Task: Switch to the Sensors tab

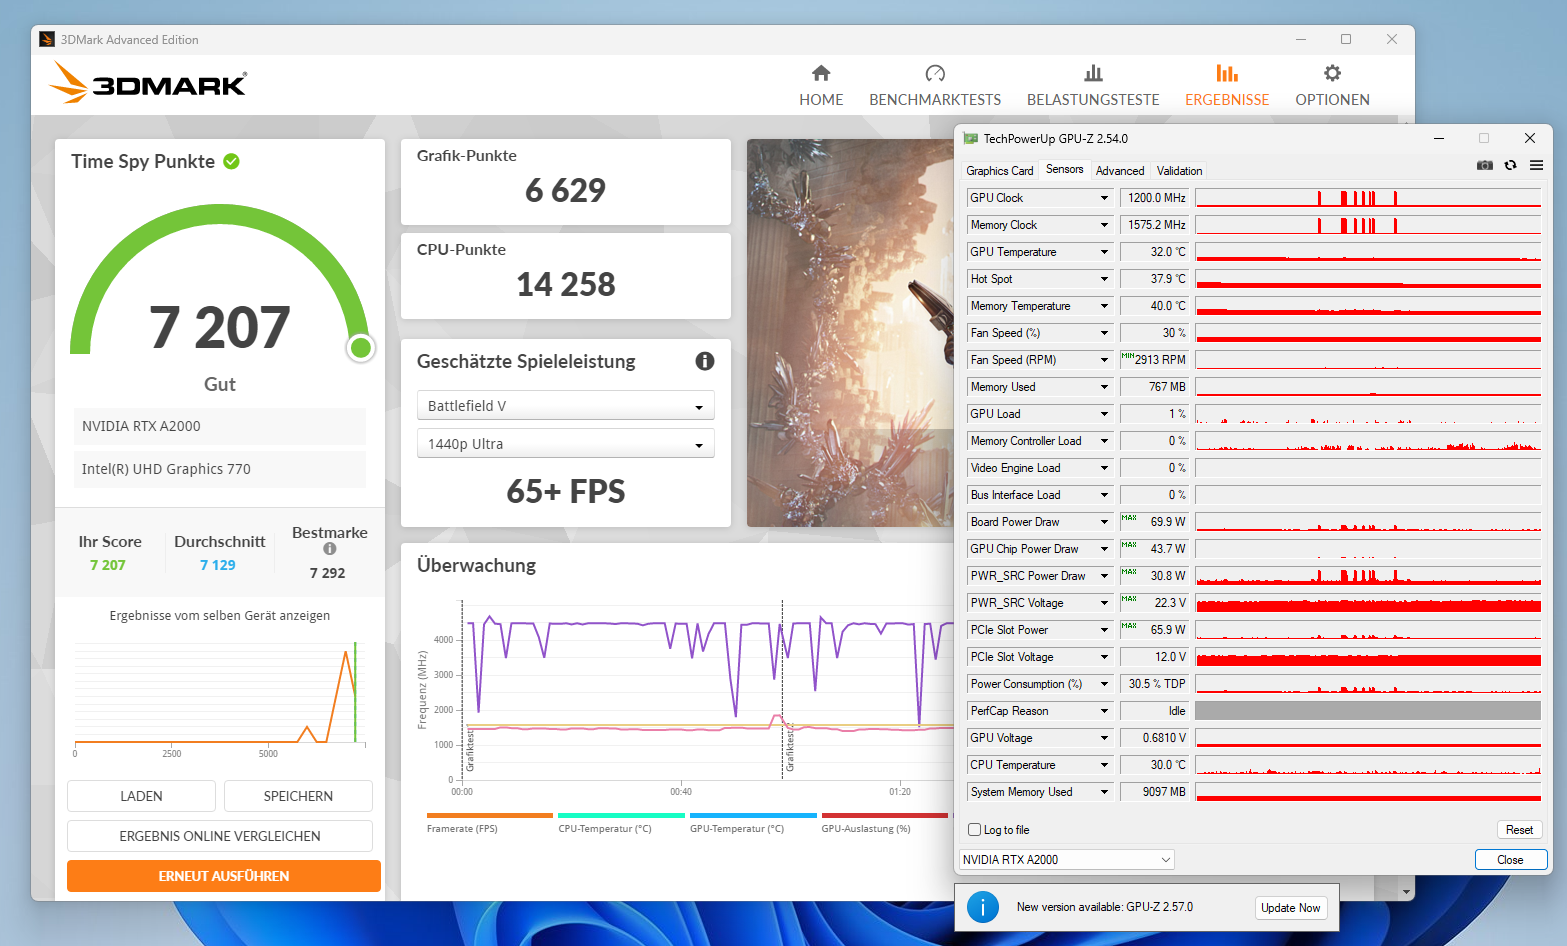Action: tap(1064, 170)
